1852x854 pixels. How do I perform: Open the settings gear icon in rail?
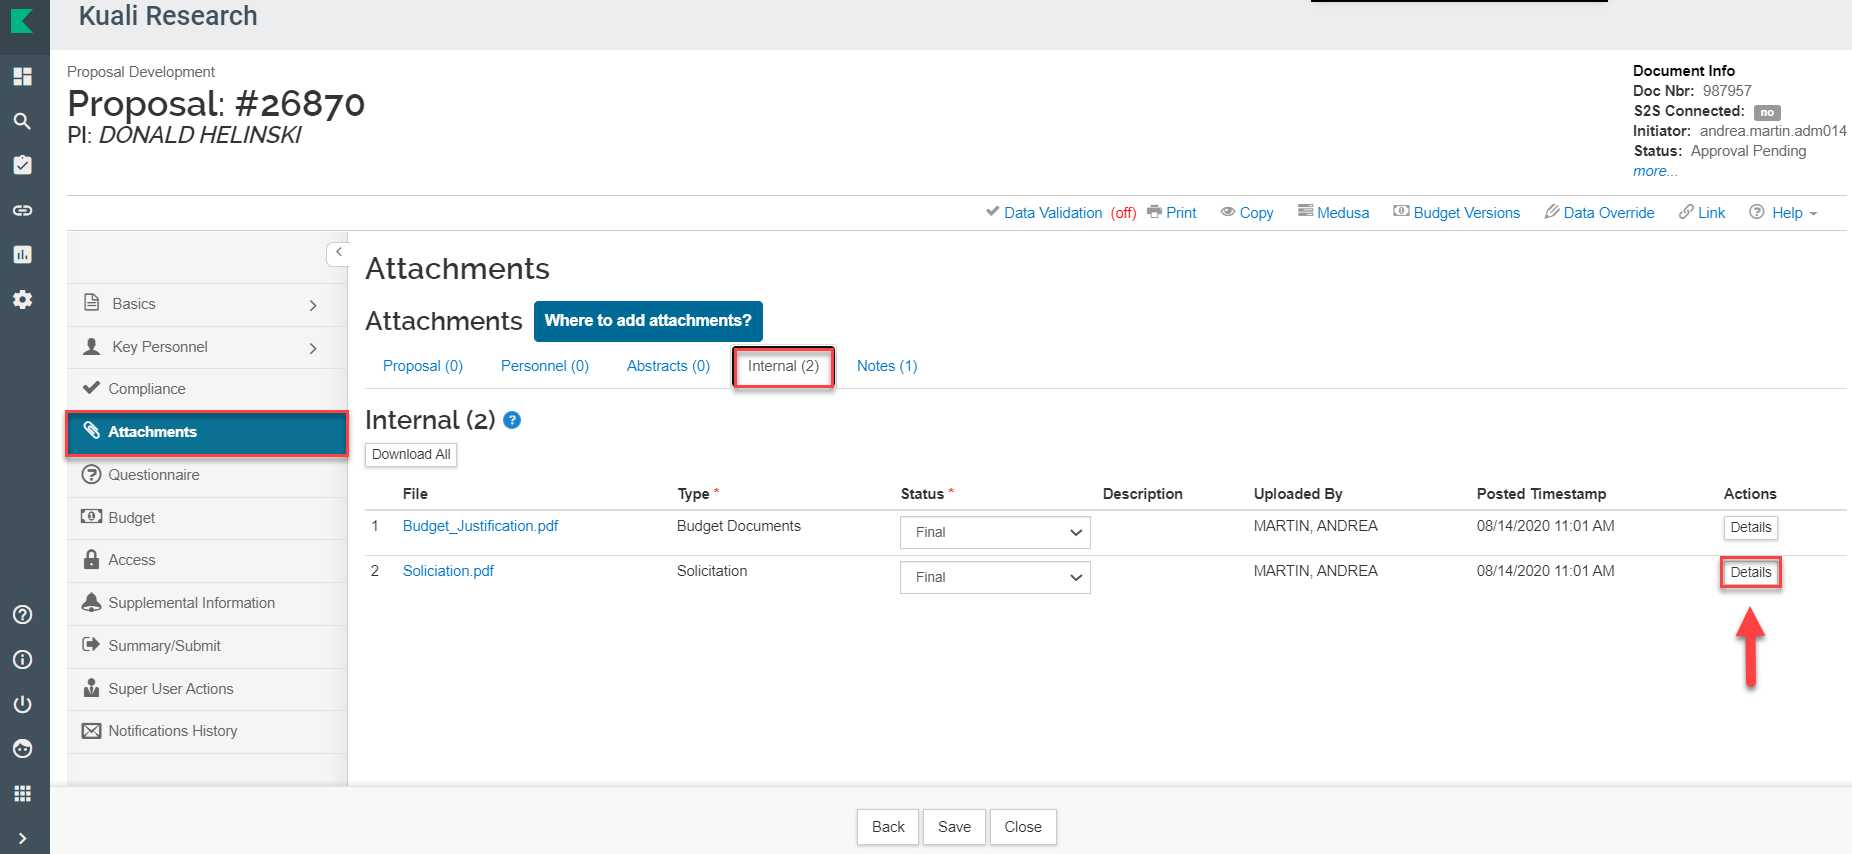click(x=22, y=300)
